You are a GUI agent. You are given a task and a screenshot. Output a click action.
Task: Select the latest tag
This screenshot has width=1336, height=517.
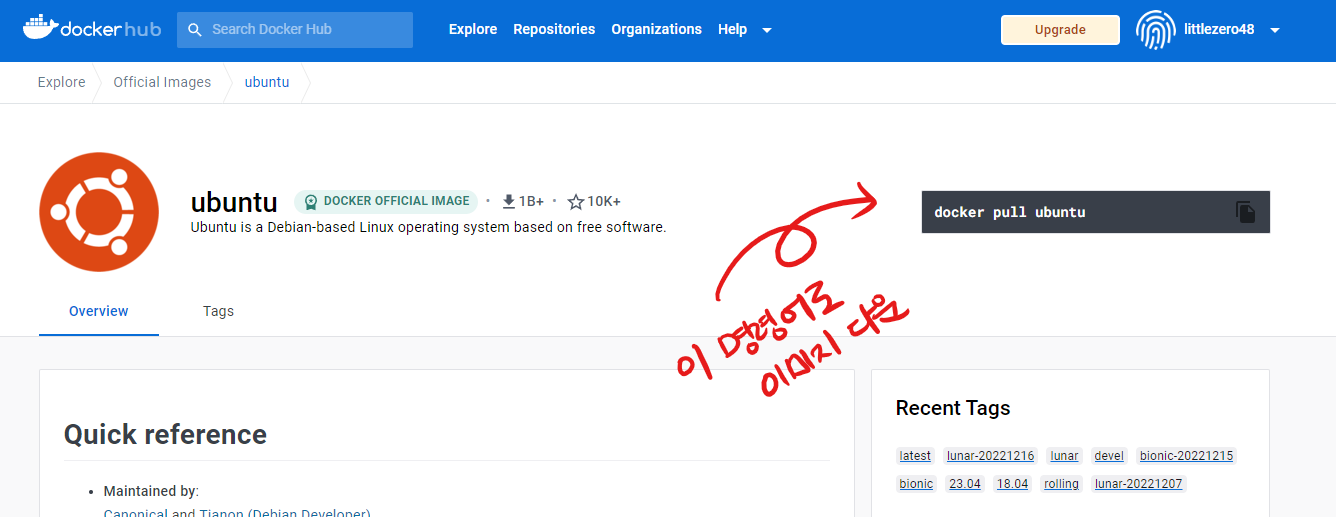(x=915, y=456)
